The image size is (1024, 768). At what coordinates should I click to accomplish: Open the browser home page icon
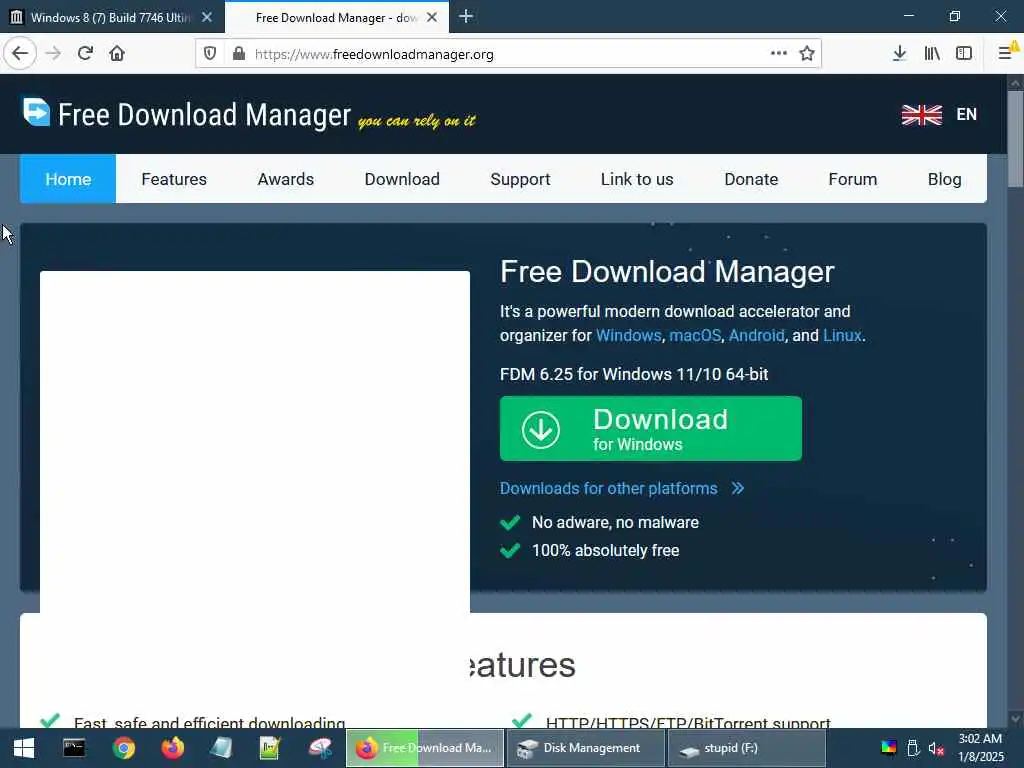[117, 54]
